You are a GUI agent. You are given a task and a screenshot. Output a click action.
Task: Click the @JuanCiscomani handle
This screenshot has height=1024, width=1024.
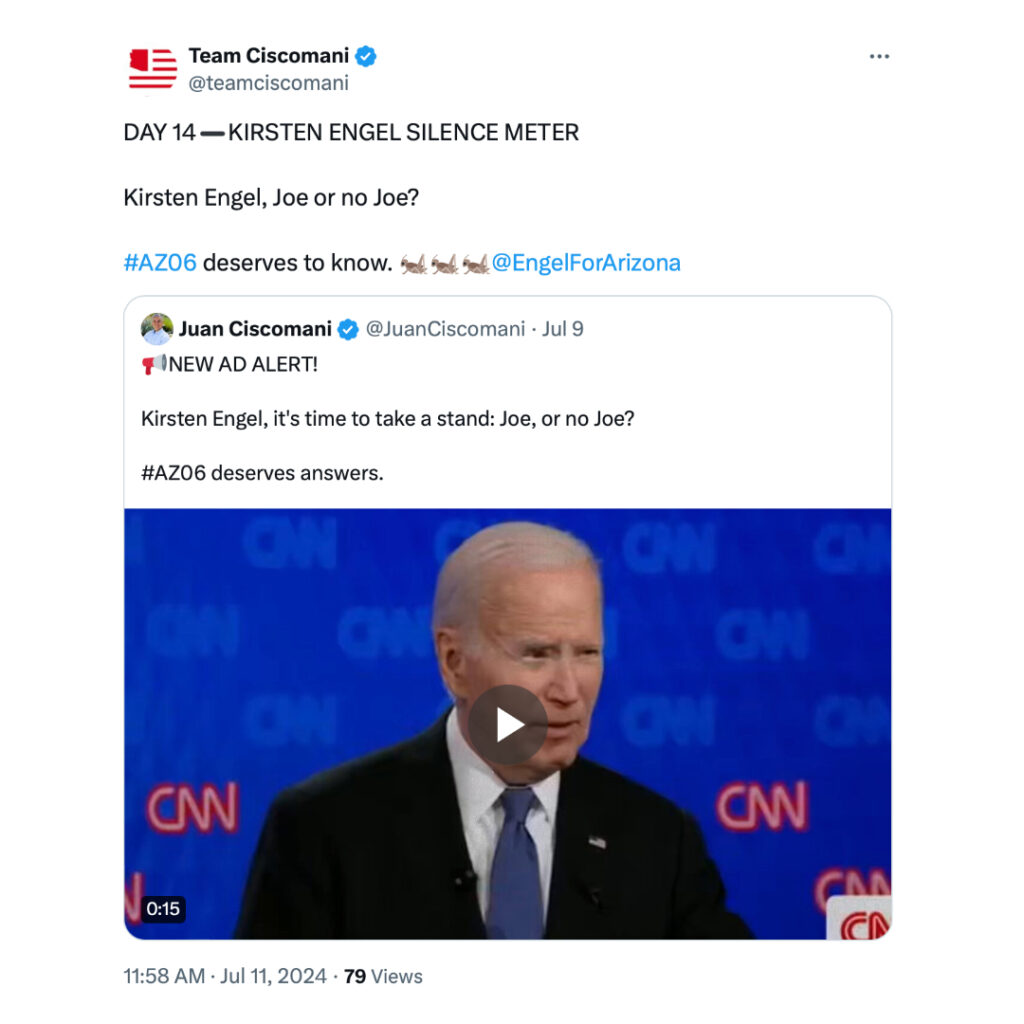click(x=445, y=329)
